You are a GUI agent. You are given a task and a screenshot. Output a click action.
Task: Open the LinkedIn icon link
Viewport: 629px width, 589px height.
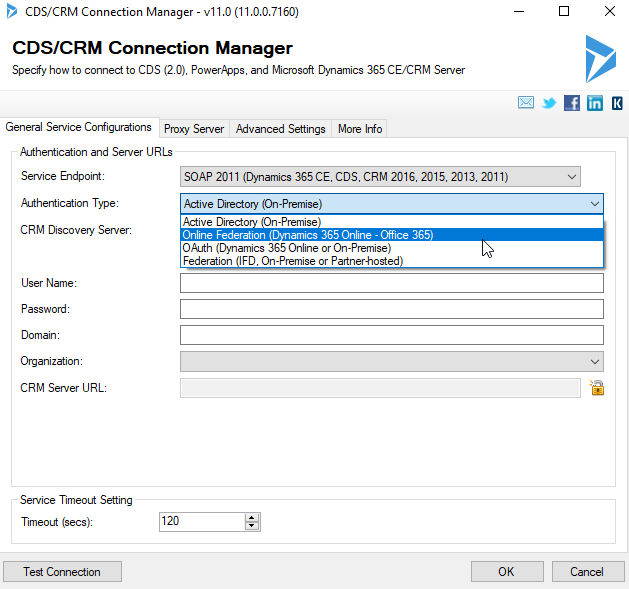pos(595,103)
